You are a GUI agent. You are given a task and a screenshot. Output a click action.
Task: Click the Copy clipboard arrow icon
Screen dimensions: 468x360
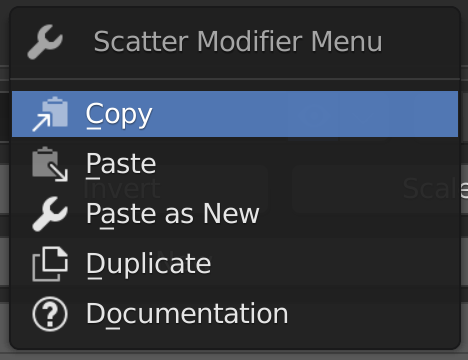pyautogui.click(x=50, y=114)
